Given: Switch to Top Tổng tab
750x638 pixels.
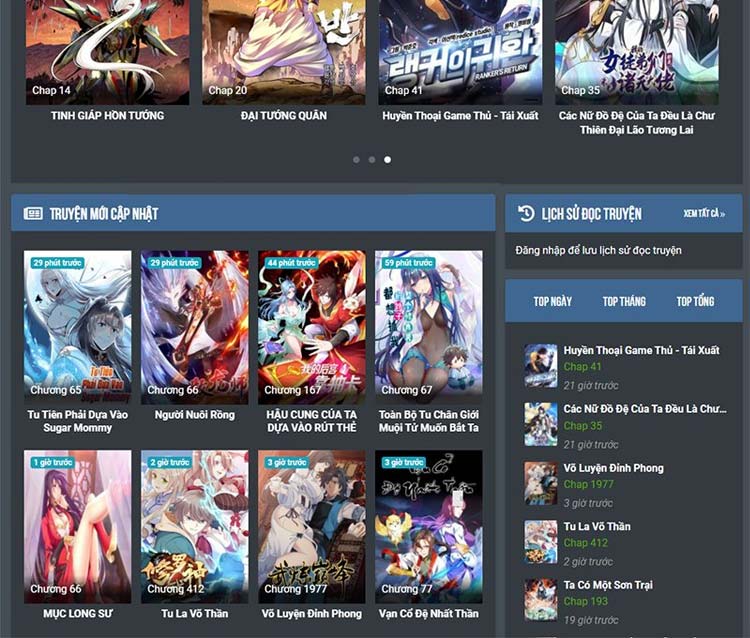Looking at the screenshot, I should 695,301.
